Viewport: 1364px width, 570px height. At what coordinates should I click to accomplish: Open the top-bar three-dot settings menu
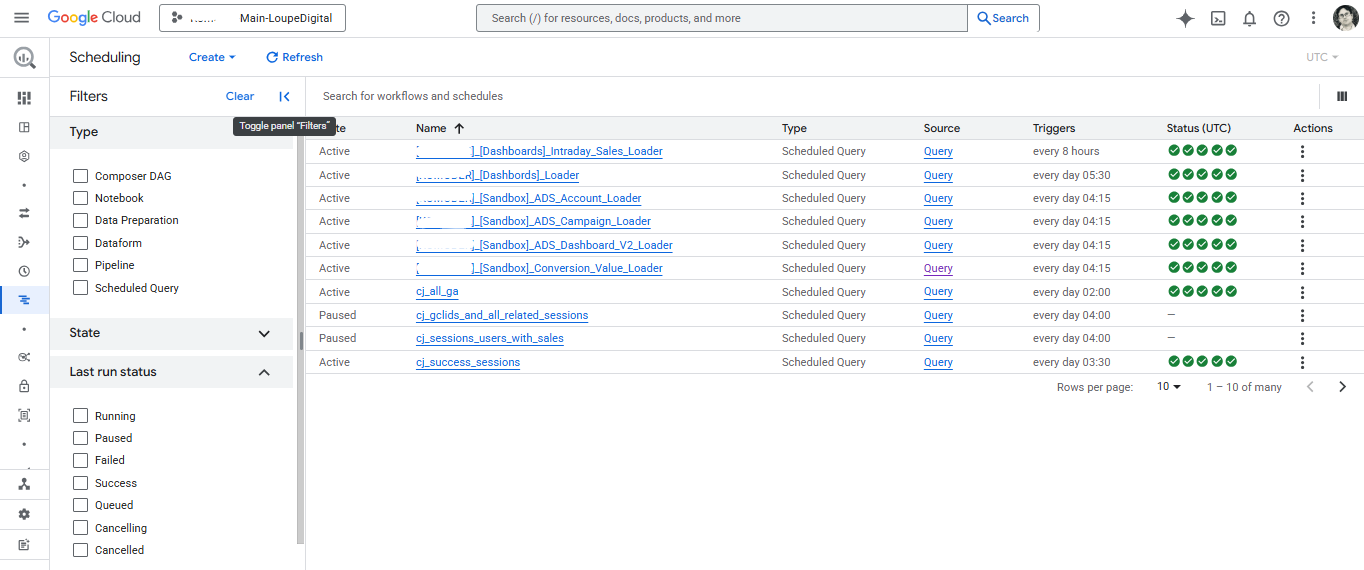(x=1314, y=18)
